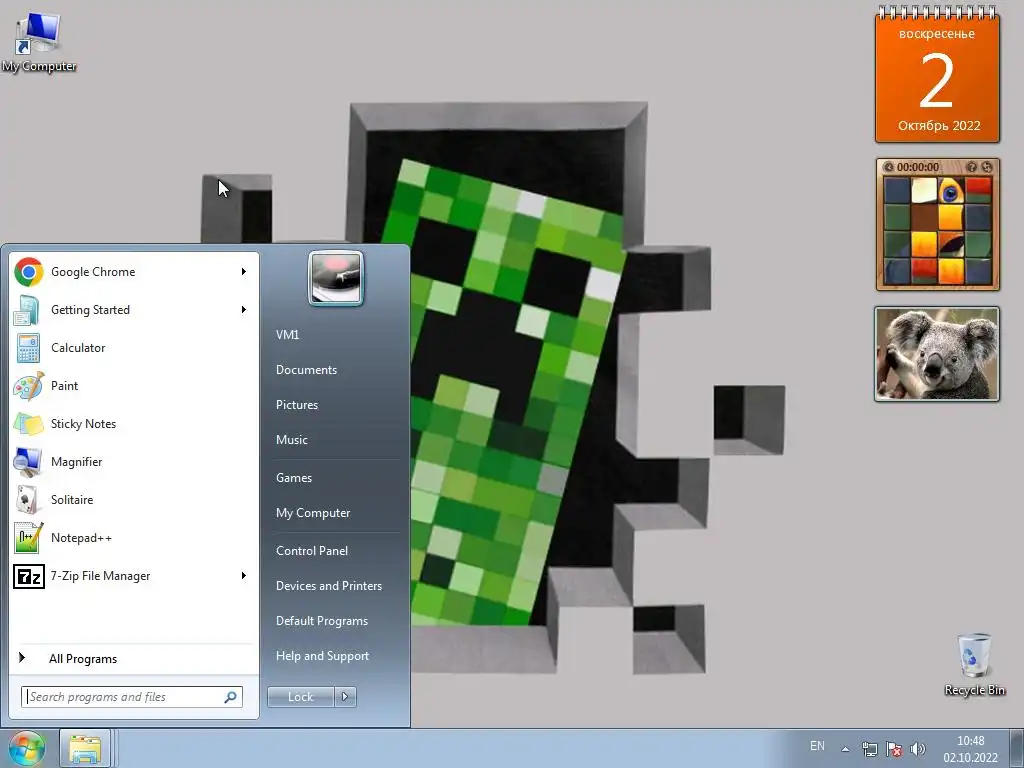The height and width of the screenshot is (768, 1024).
Task: Expand Google Chrome jump list arrow
Action: tap(244, 272)
